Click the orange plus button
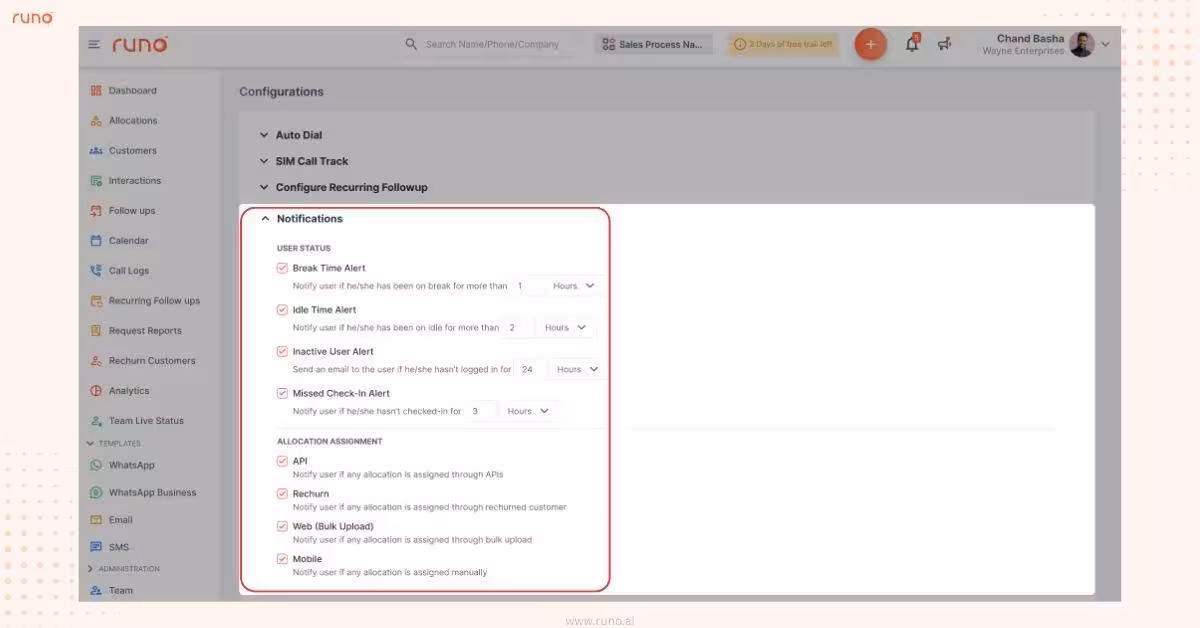The height and width of the screenshot is (628, 1200). coord(869,44)
